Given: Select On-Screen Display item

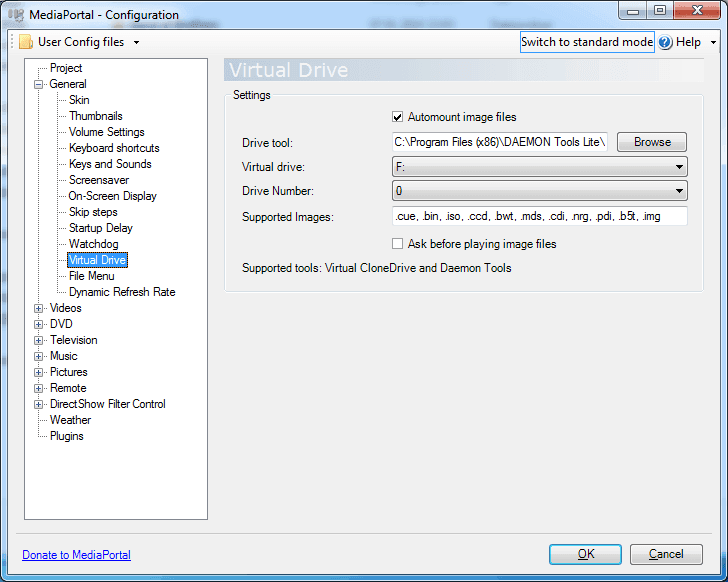Looking at the screenshot, I should coord(112,196).
